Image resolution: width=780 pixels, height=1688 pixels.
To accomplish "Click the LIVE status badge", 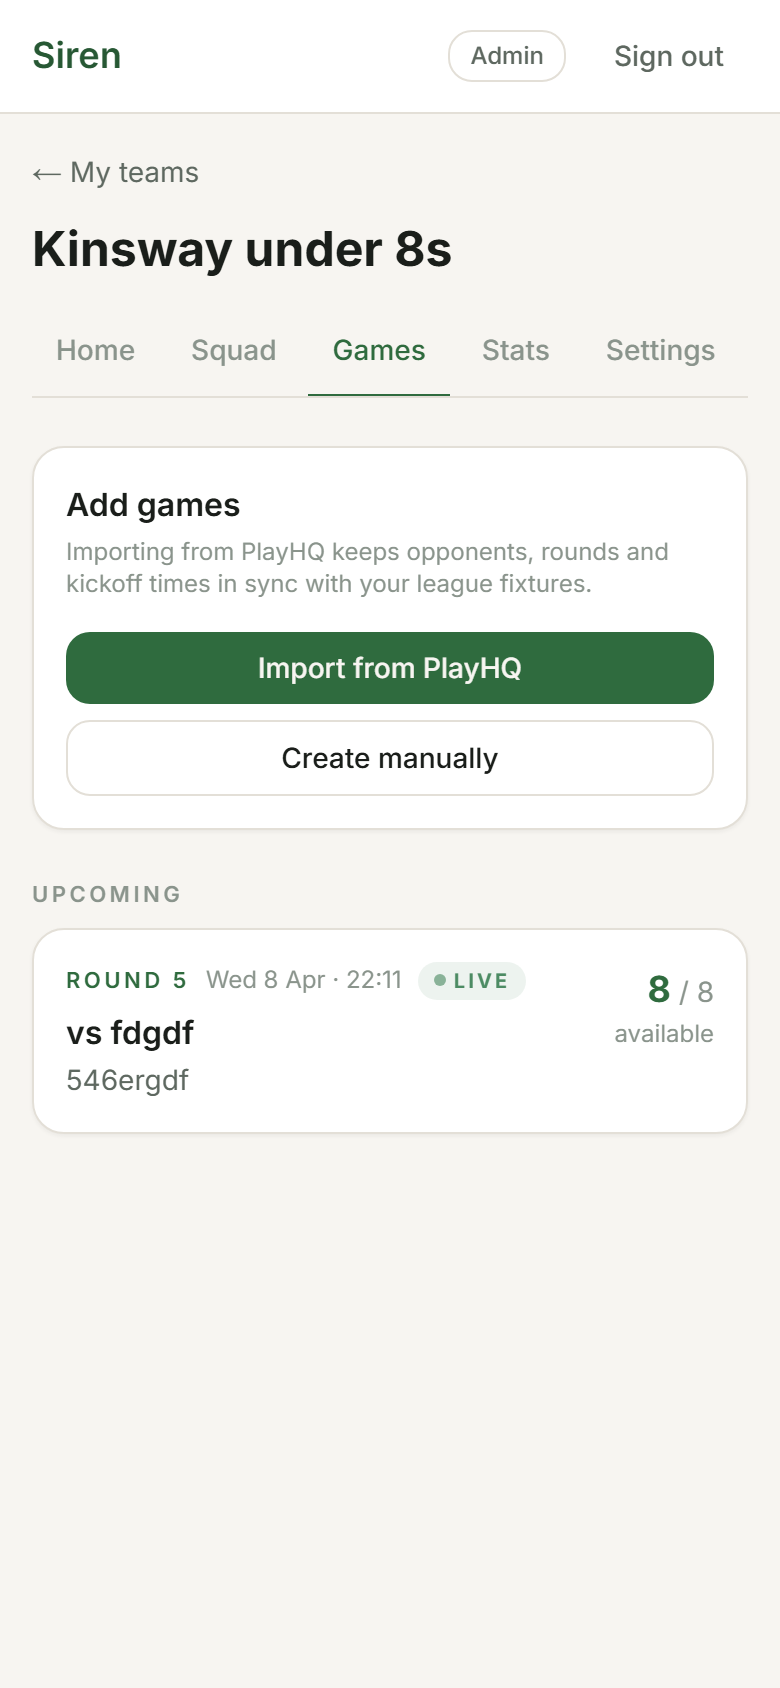I will [472, 981].
